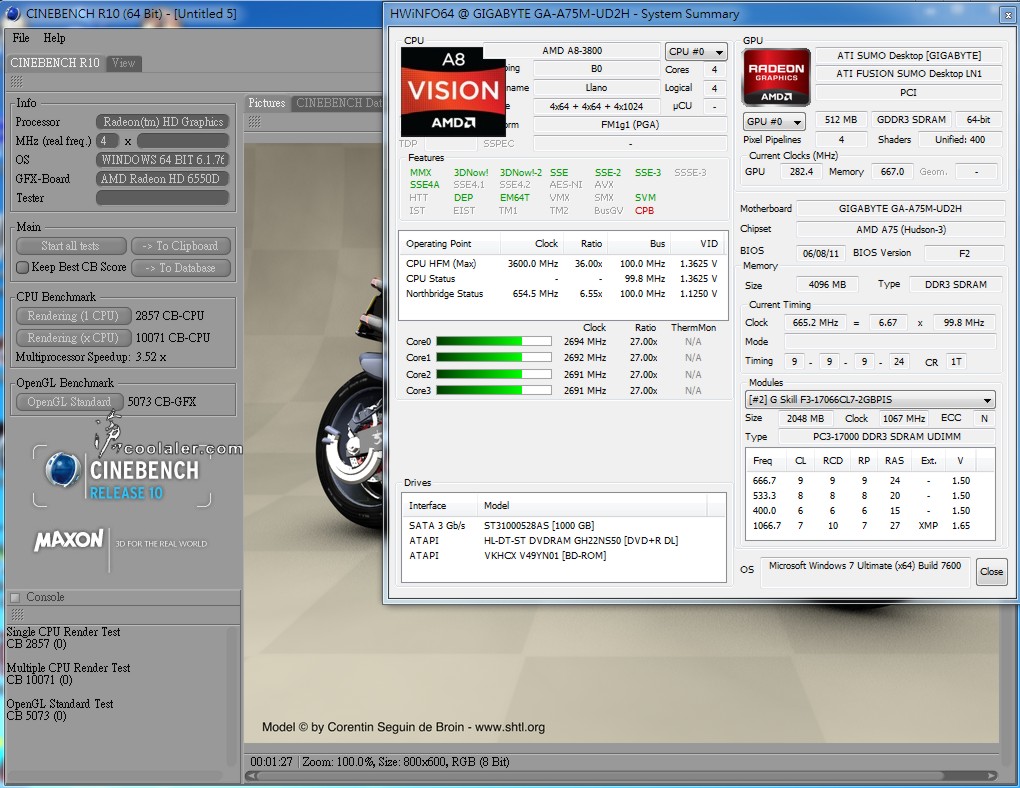Switch to the CINEBENCH Database tab
The image size is (1020, 788).
338,103
